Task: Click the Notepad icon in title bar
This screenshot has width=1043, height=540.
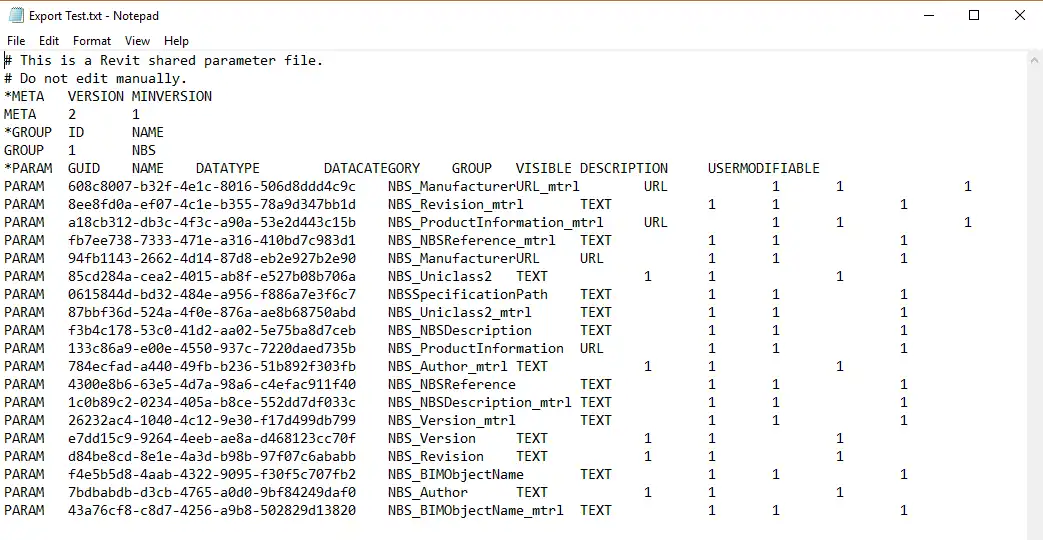Action: point(14,16)
